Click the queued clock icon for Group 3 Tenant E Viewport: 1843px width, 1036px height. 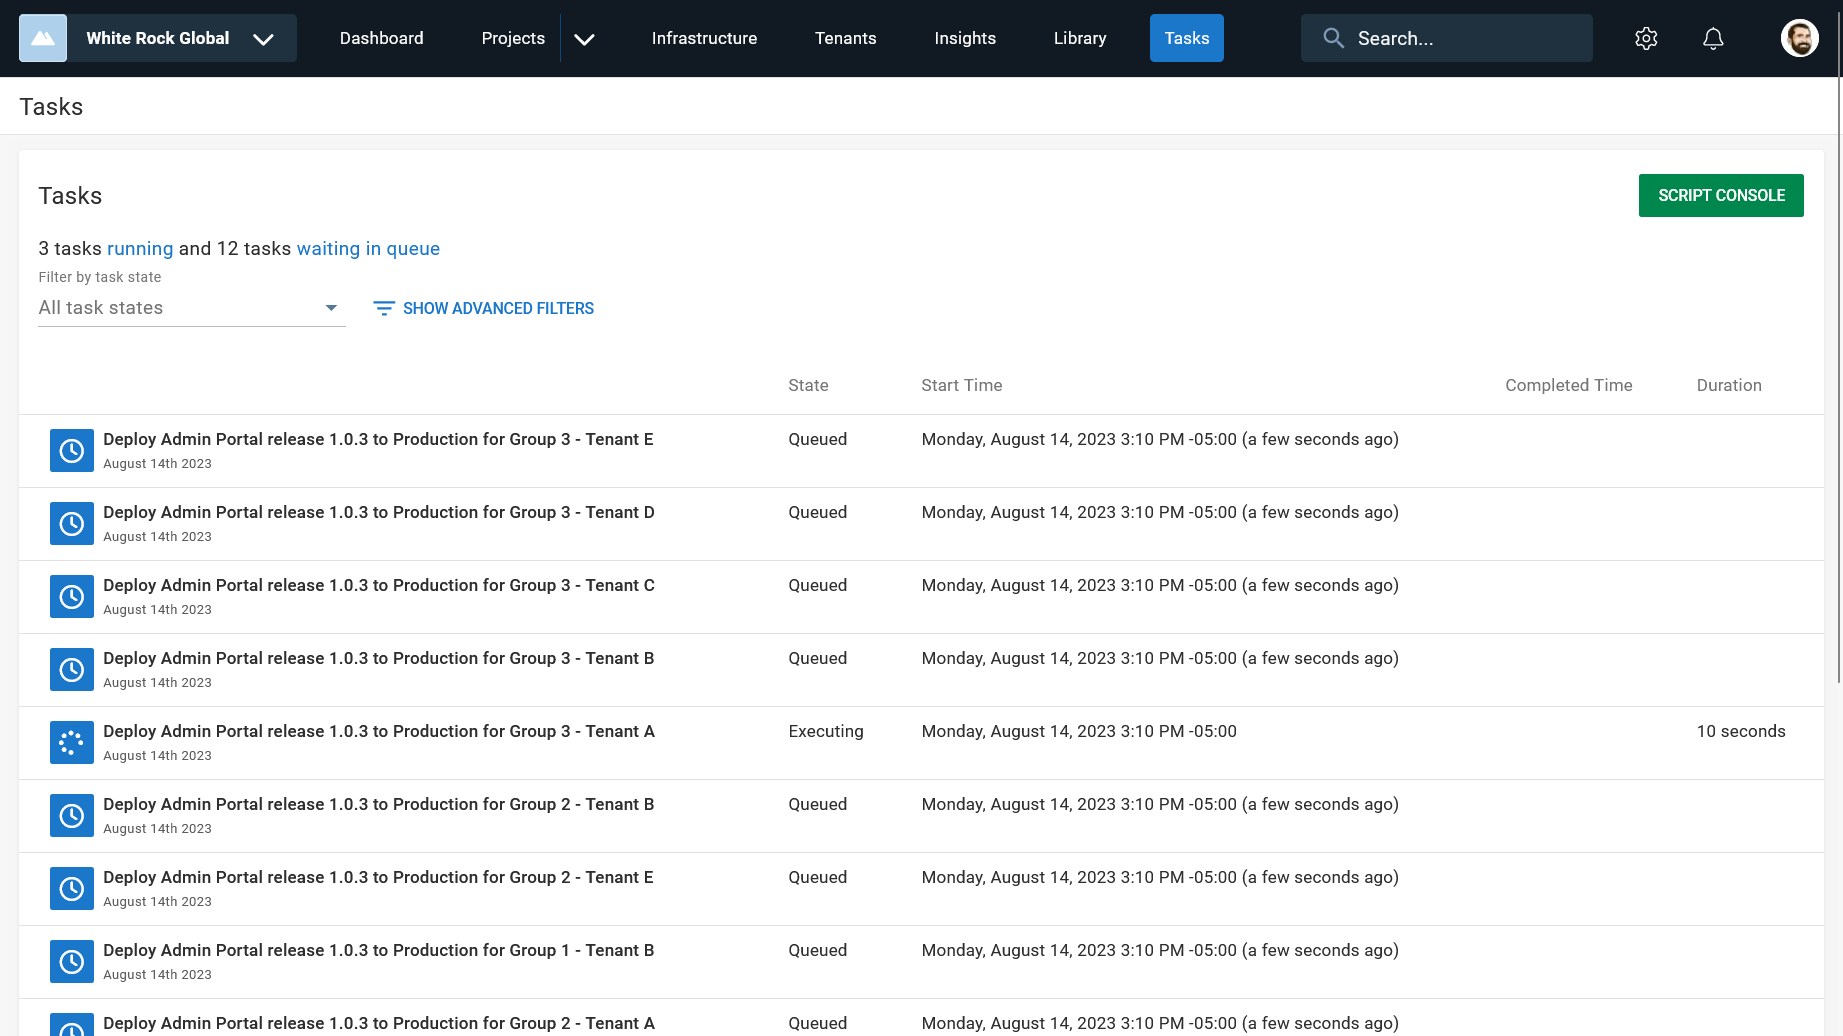(x=72, y=451)
